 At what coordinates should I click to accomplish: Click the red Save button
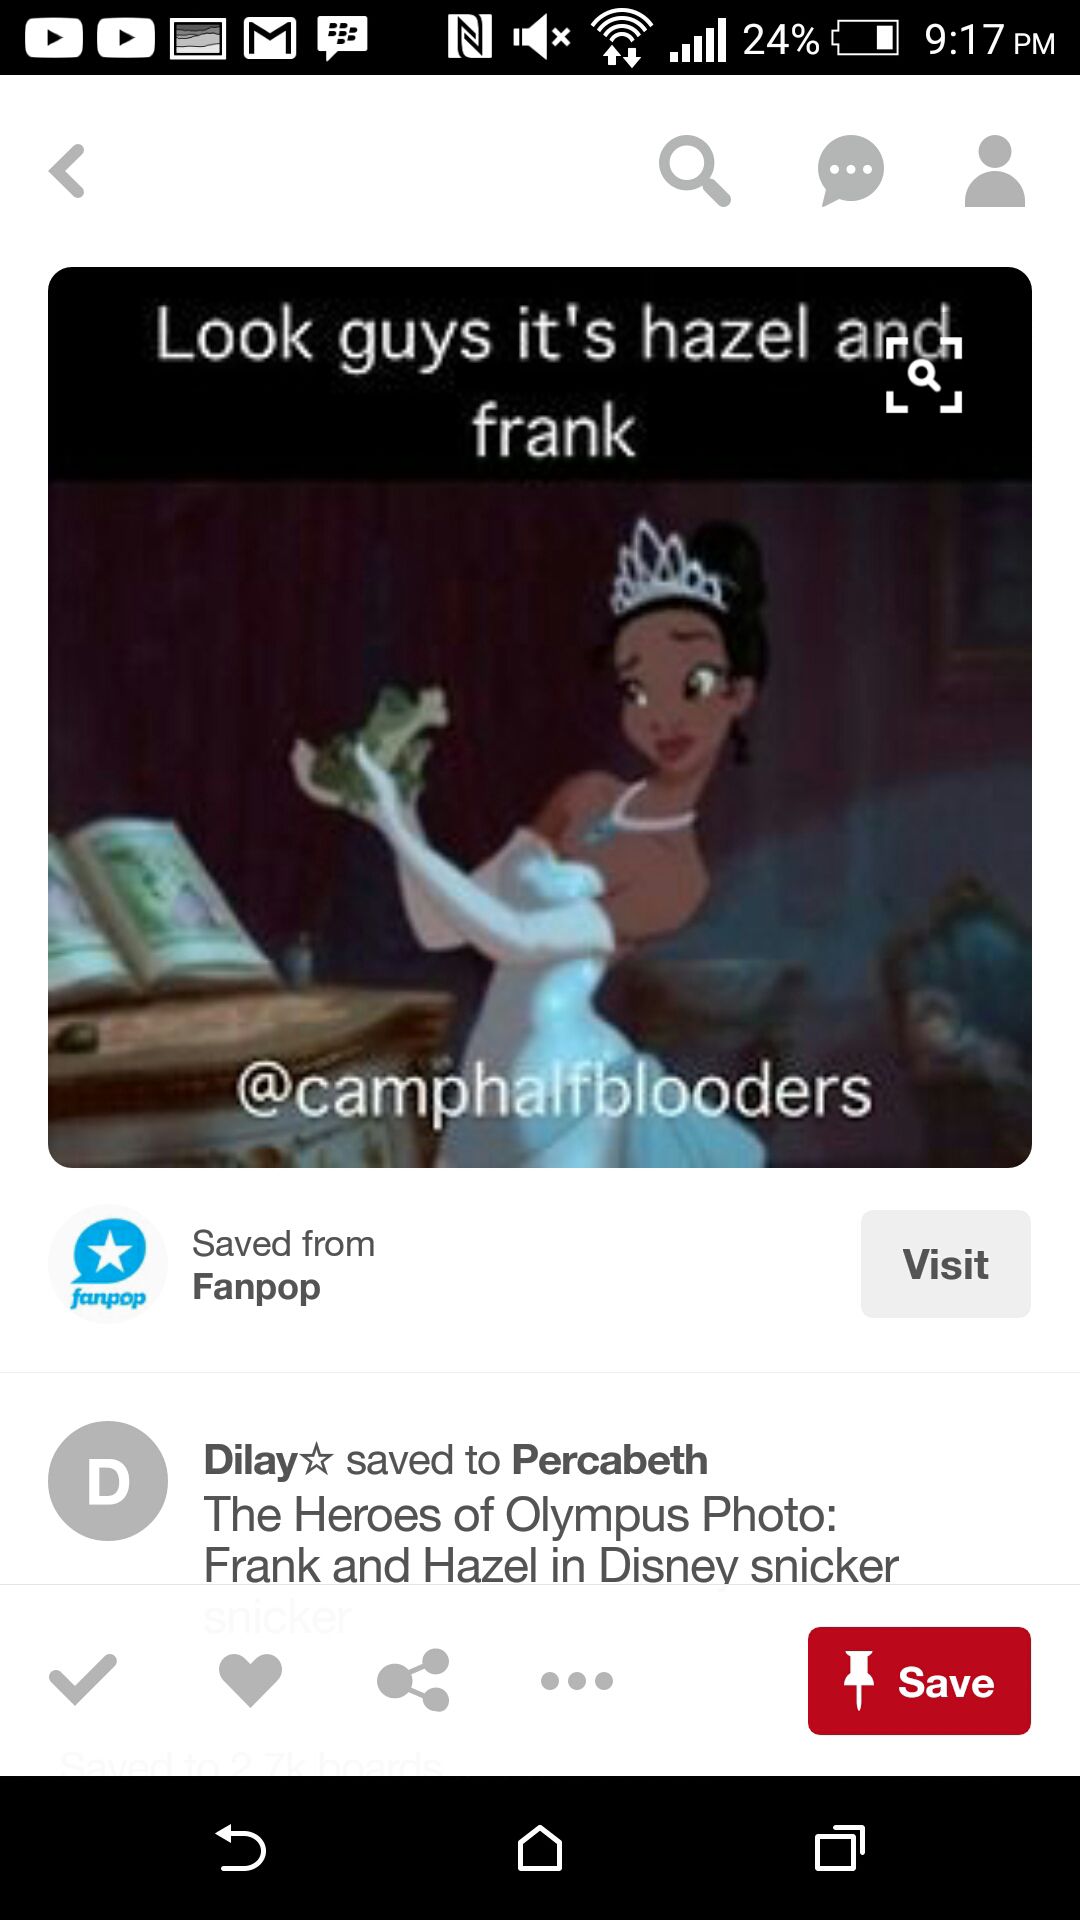click(x=919, y=1681)
